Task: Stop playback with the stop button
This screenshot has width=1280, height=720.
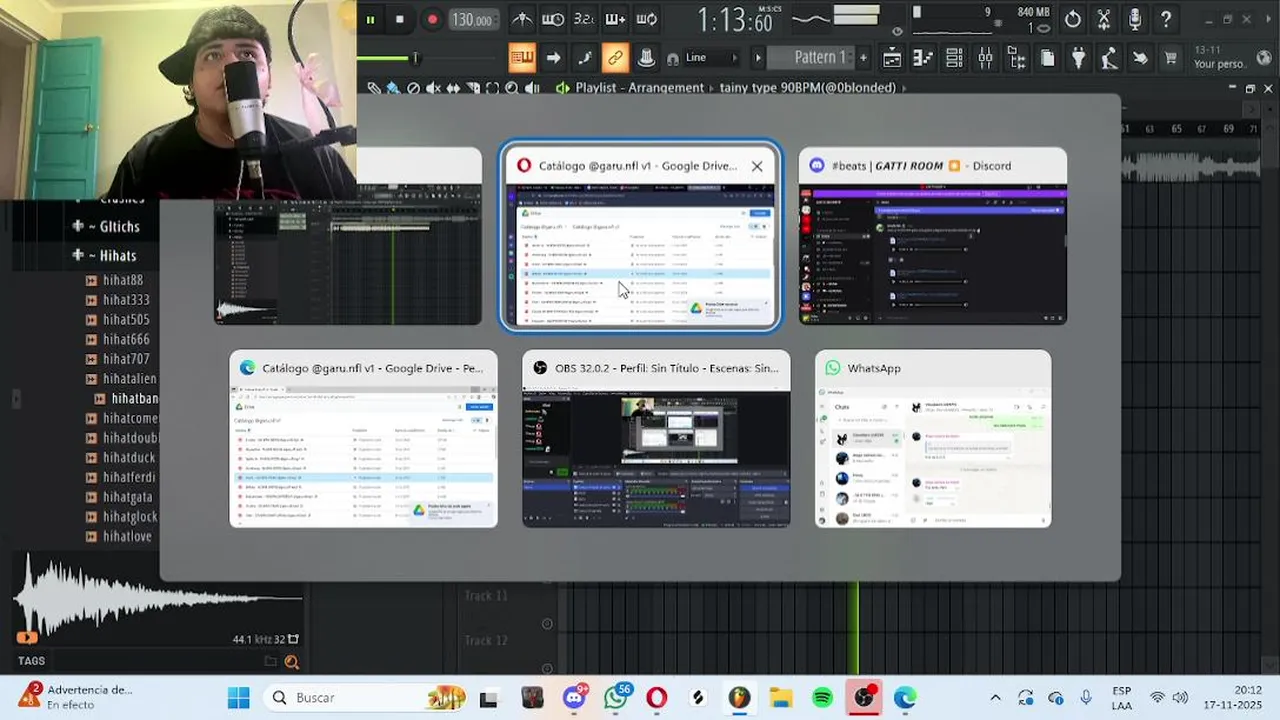Action: click(400, 19)
